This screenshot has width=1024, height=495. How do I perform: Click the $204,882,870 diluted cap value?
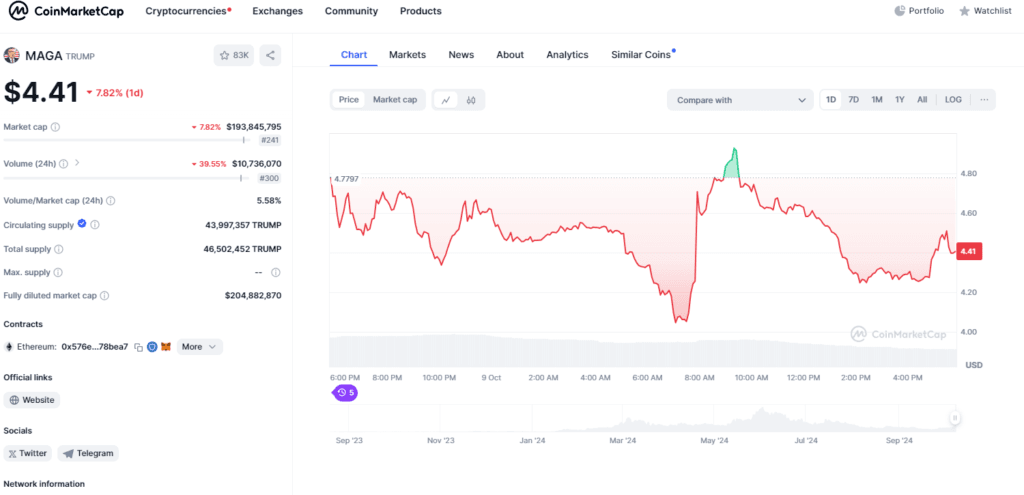point(253,295)
